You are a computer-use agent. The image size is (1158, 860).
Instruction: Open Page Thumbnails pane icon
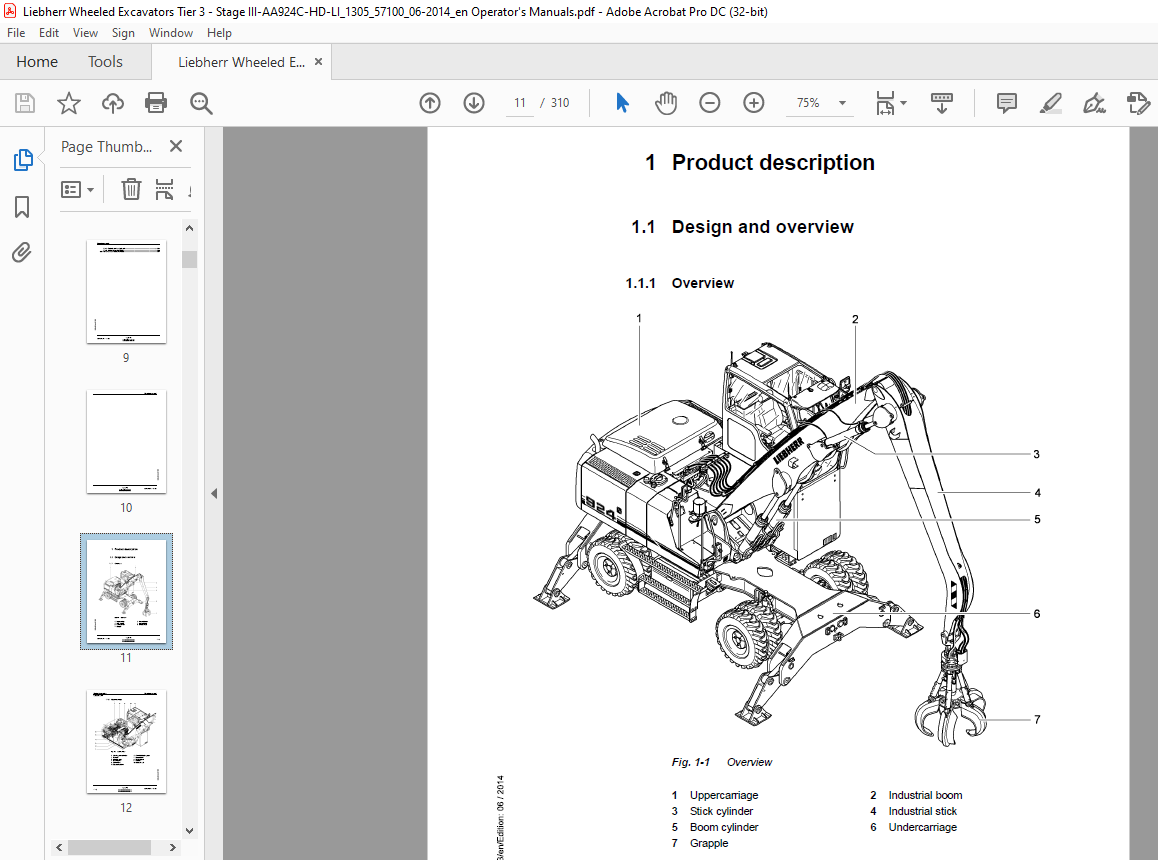(23, 160)
